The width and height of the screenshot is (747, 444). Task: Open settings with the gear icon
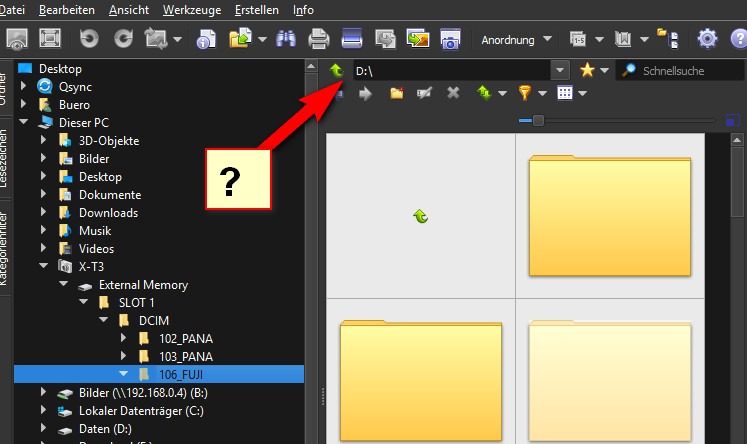[707, 39]
